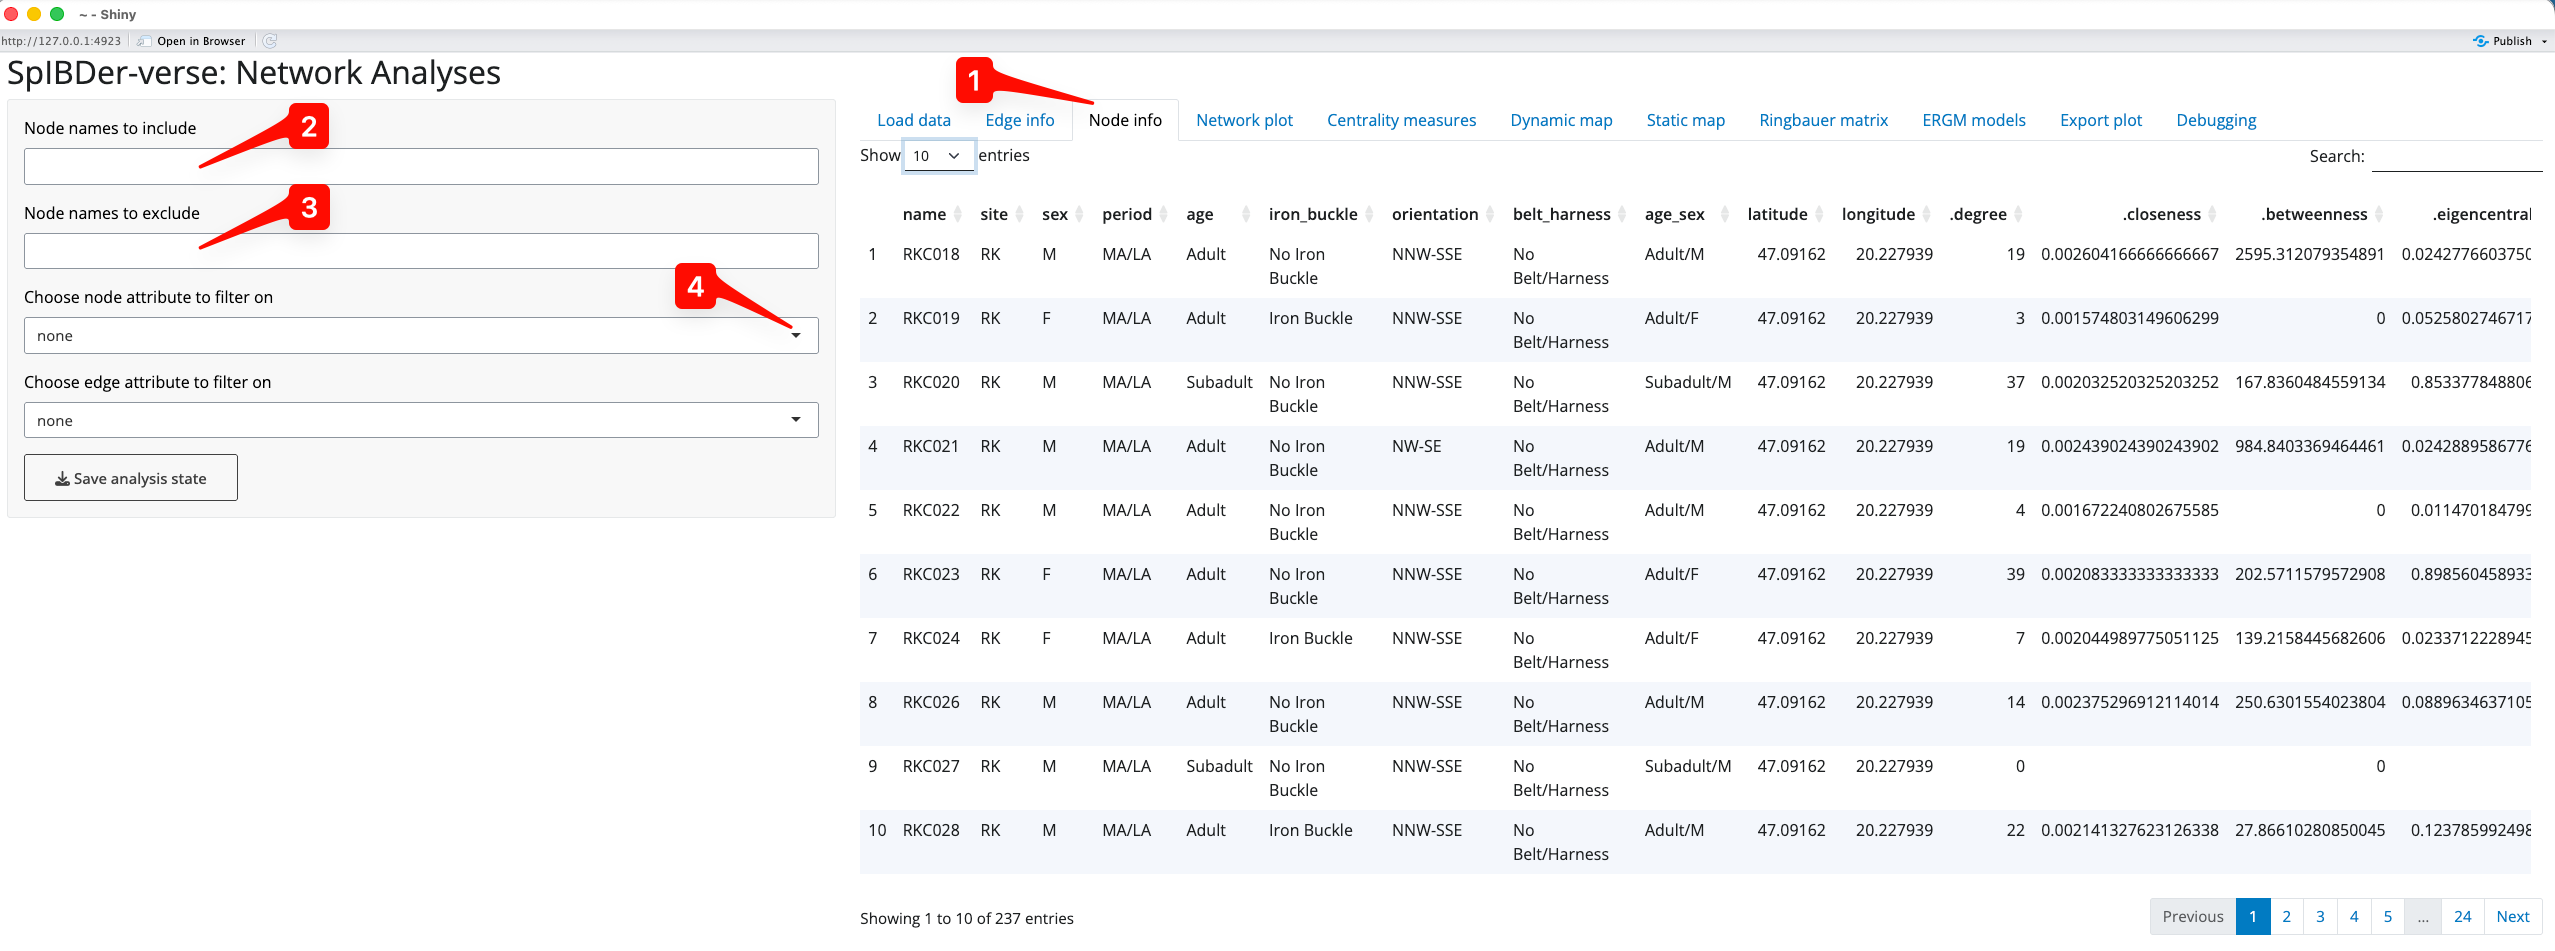Open the Publish dropdown arrow
This screenshot has width=2555, height=951.
2544,41
